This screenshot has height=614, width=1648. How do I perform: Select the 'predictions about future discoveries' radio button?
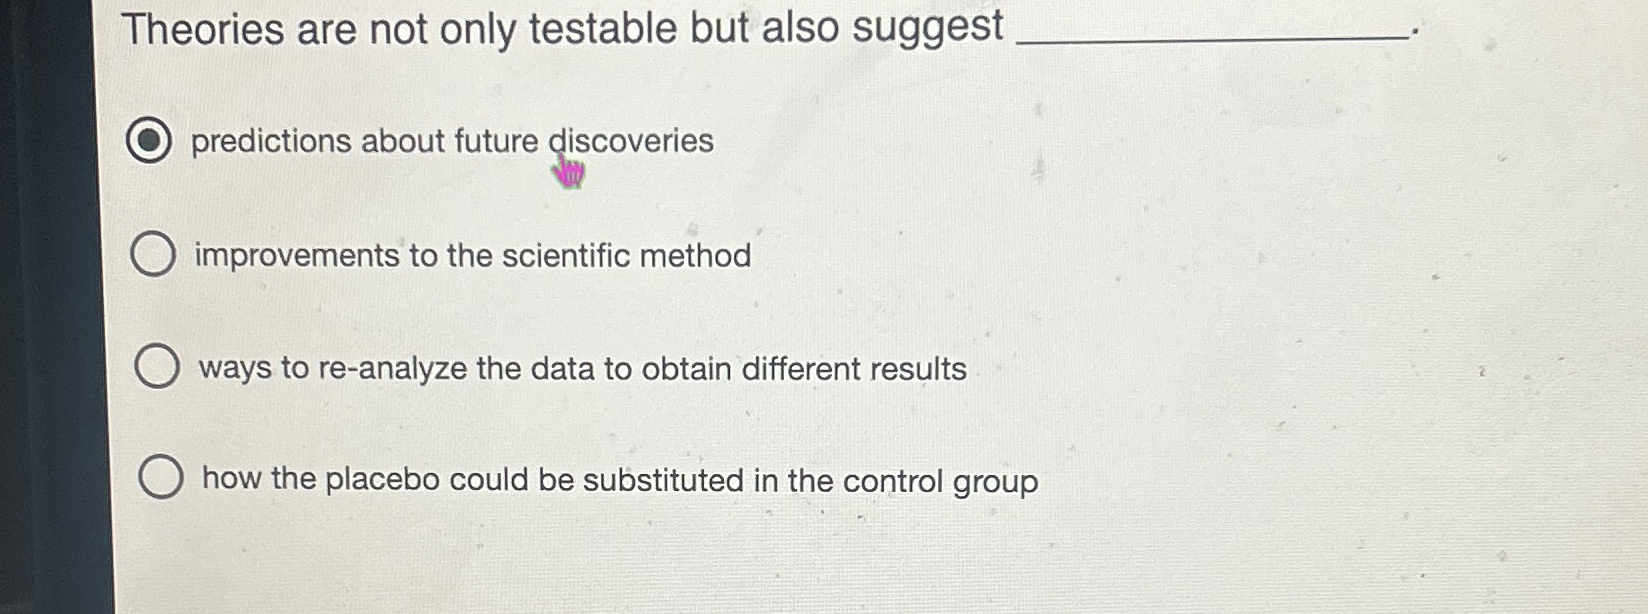click(151, 141)
